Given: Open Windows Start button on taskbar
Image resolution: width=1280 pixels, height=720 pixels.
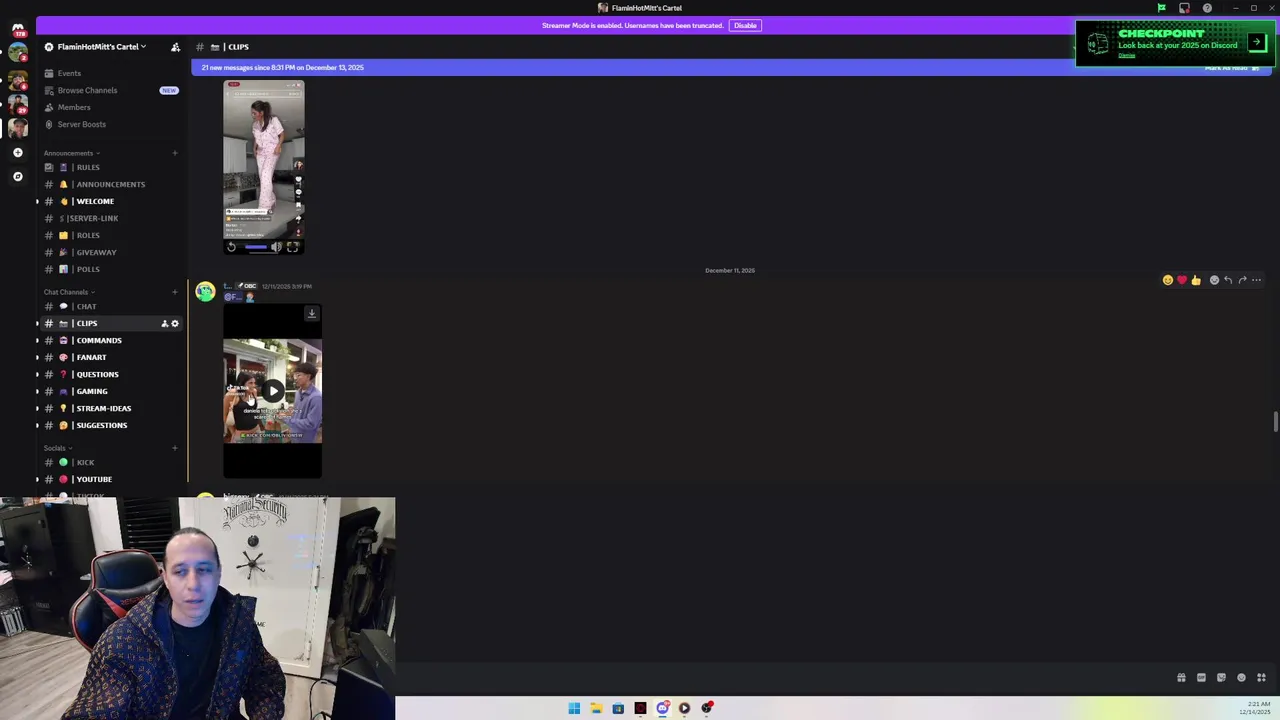Looking at the screenshot, I should [574, 708].
